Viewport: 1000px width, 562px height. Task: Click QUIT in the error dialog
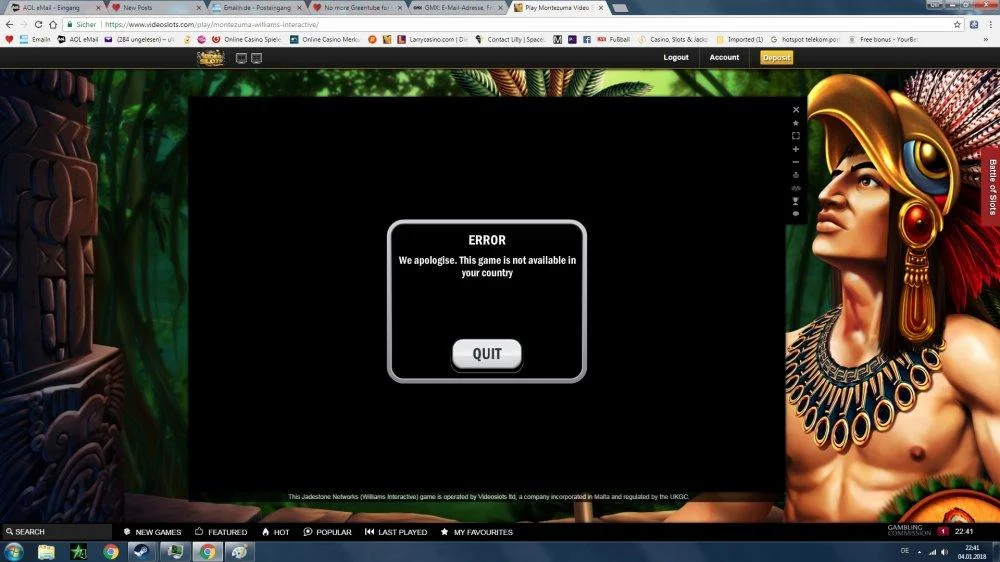coord(487,354)
